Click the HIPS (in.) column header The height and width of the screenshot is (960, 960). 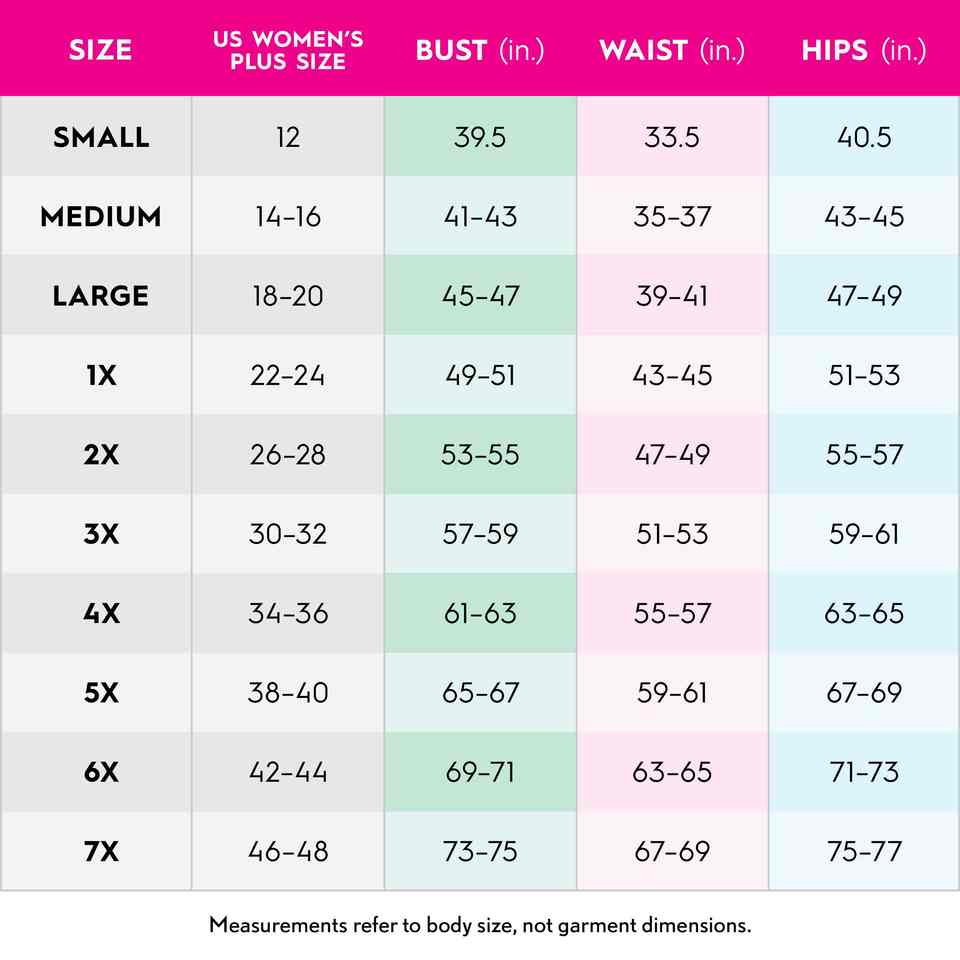864,51
